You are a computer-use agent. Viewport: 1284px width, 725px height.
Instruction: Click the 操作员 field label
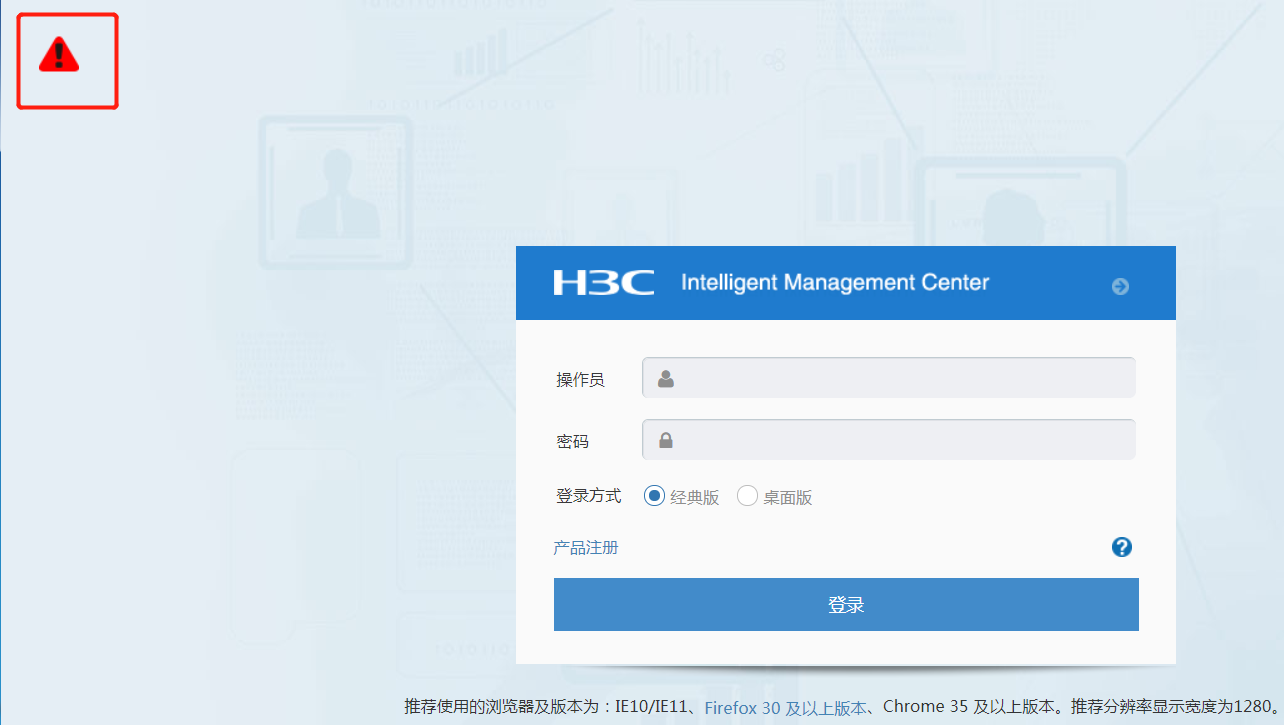tap(580, 380)
